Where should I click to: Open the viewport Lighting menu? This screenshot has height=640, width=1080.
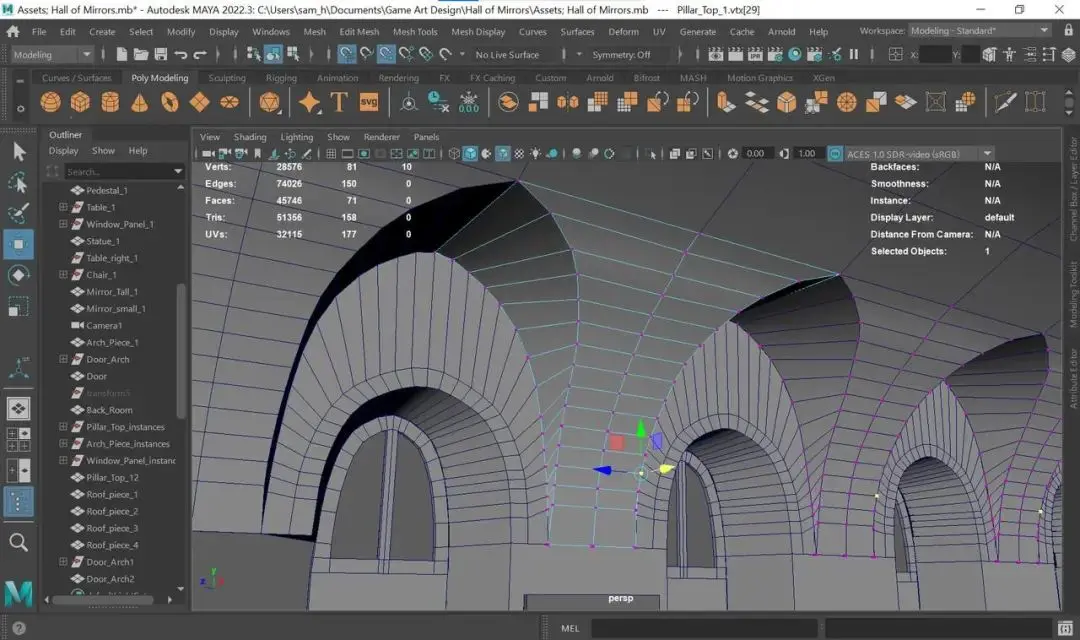296,137
